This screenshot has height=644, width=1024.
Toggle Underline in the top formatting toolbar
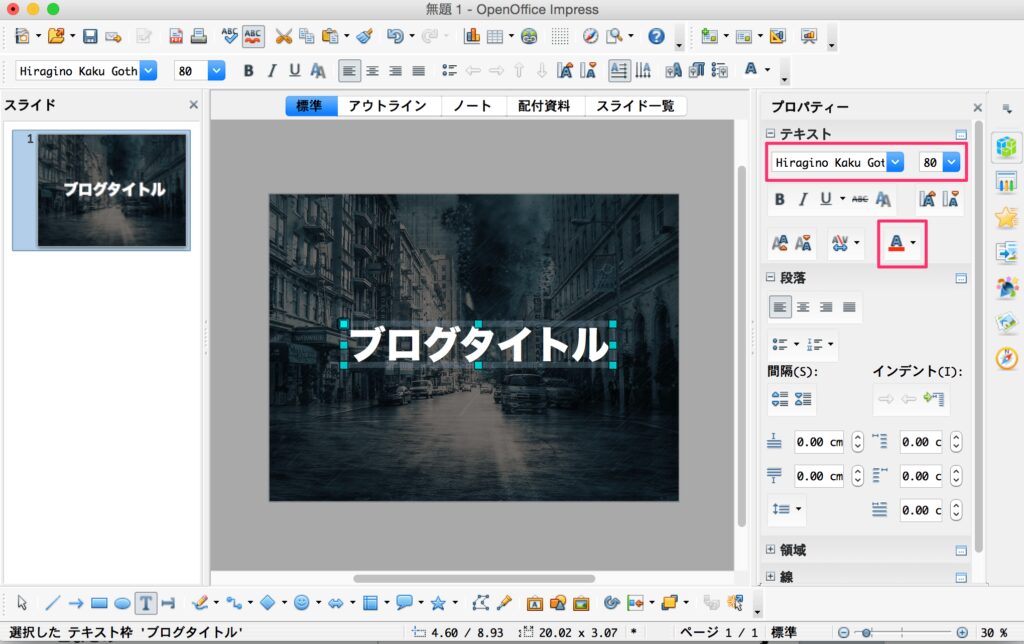[294, 70]
